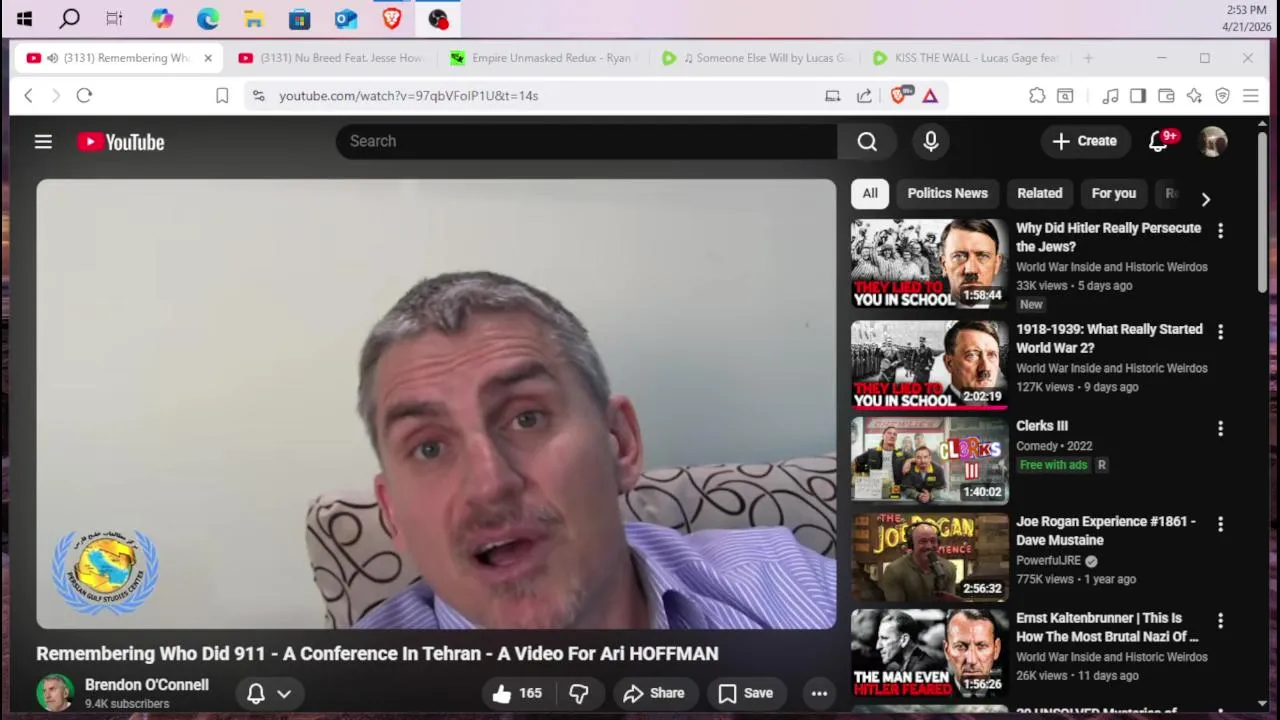
Task: Save the video to a playlist
Action: (746, 693)
